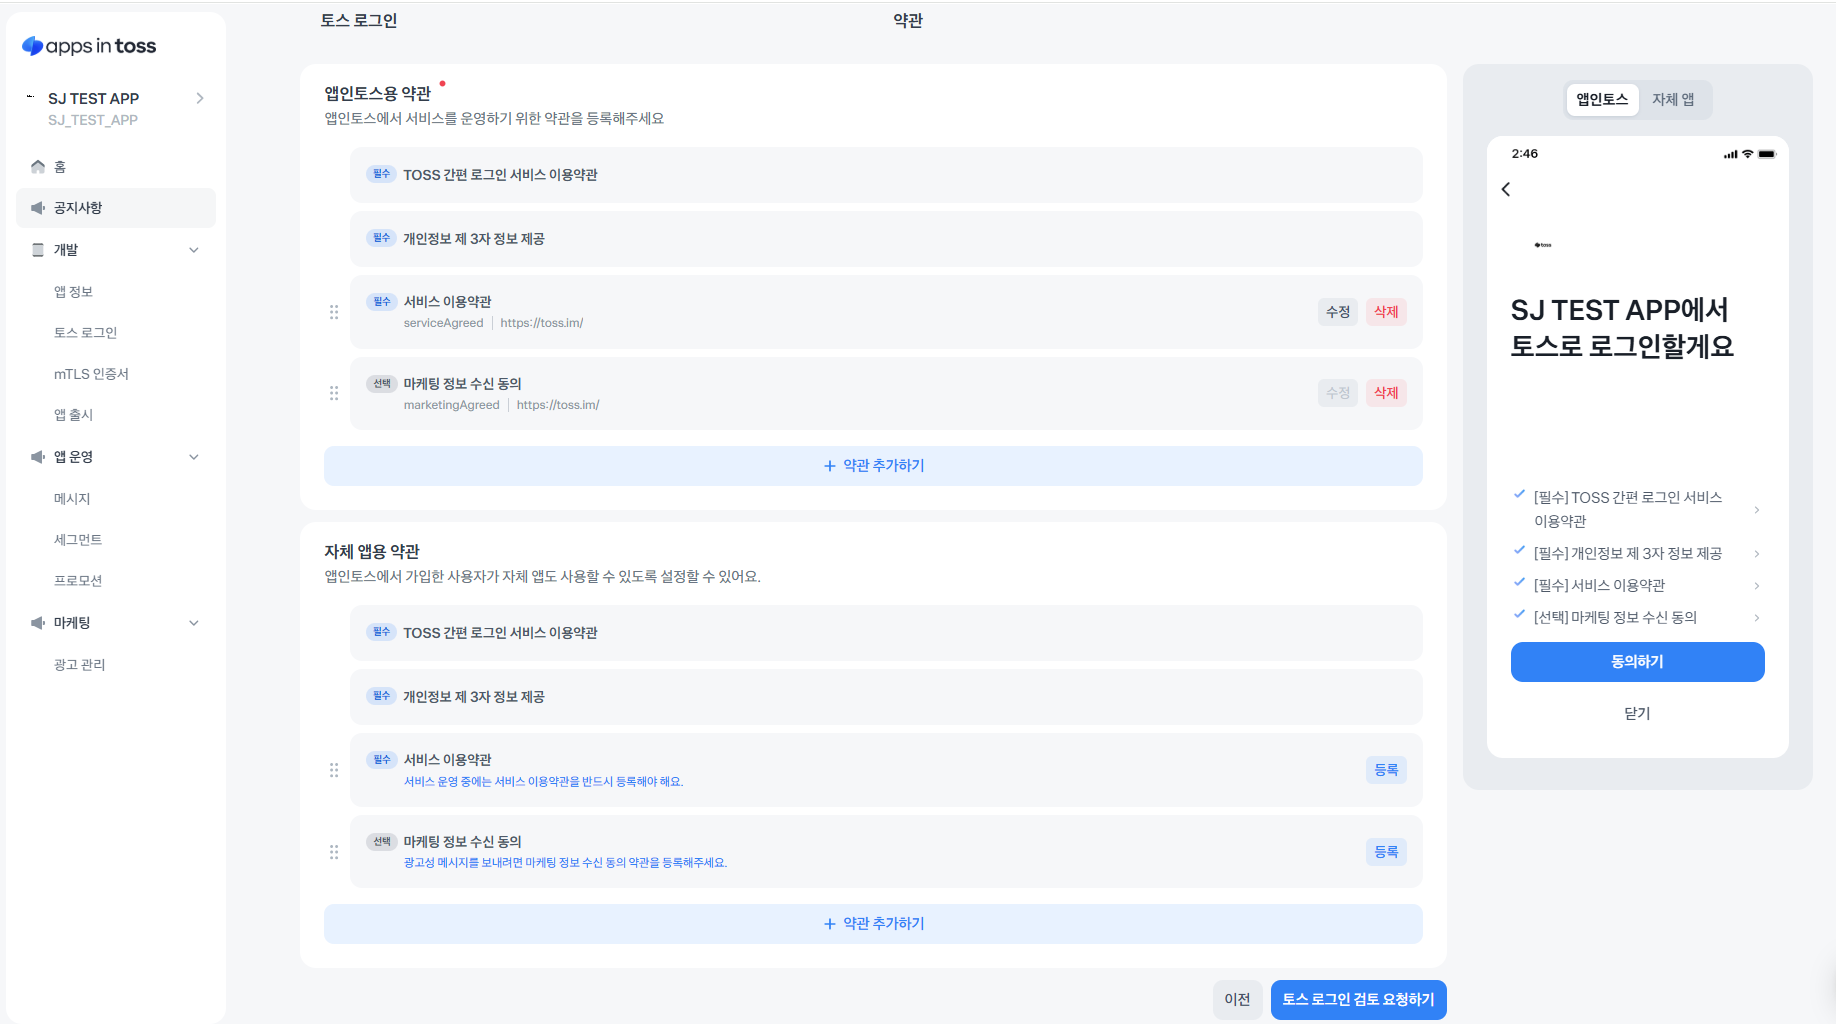1836x1024 pixels.
Task: Click 토스 로그인 검토 요청하기 button
Action: point(1358,1000)
